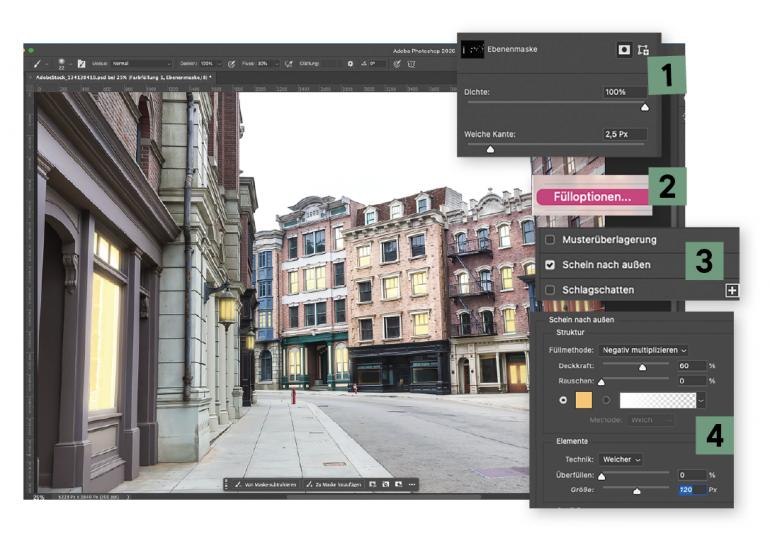This screenshot has width=770, height=536.
Task: Adjust the Rauschen slider handle
Action: click(x=601, y=382)
